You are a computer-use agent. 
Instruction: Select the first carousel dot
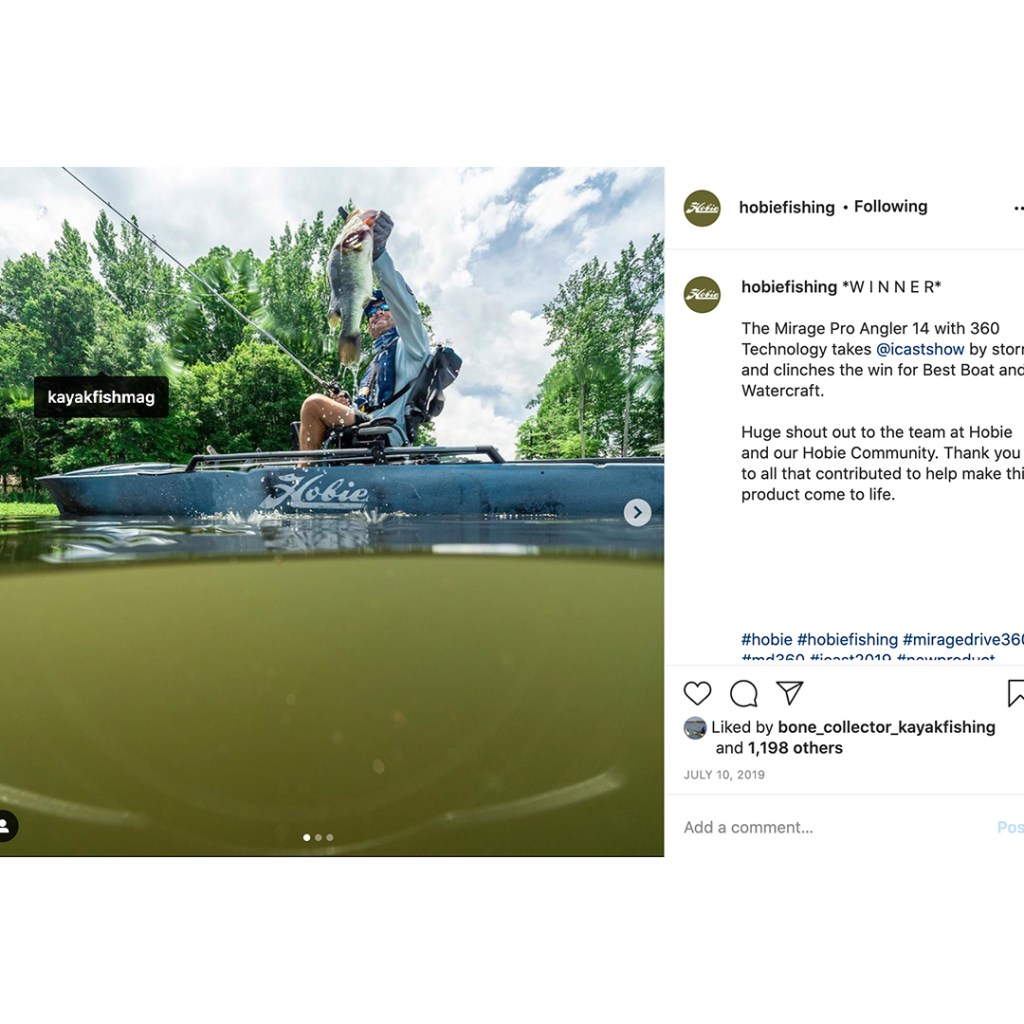(x=307, y=837)
